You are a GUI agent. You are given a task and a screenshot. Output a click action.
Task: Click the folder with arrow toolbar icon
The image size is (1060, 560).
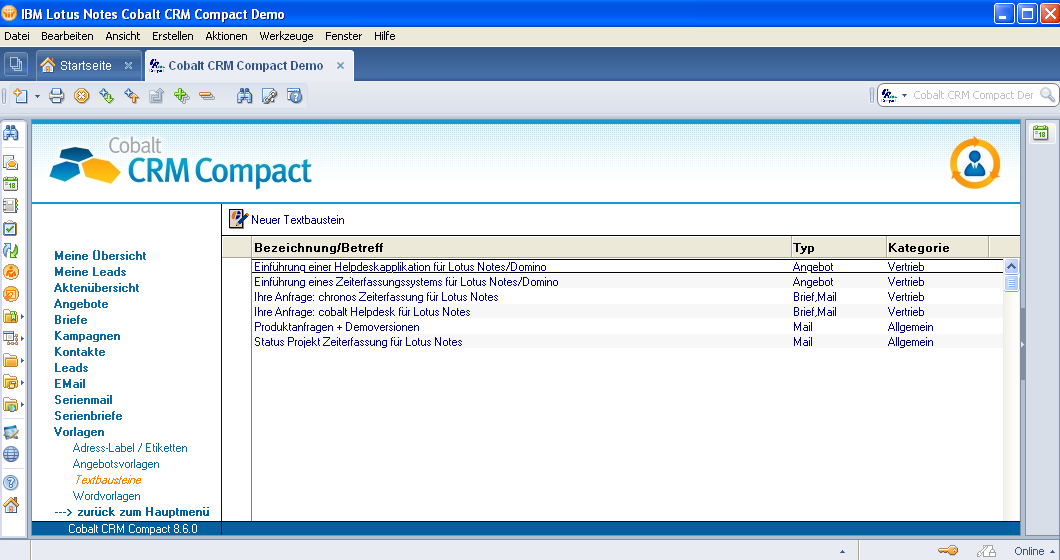click(x=157, y=96)
